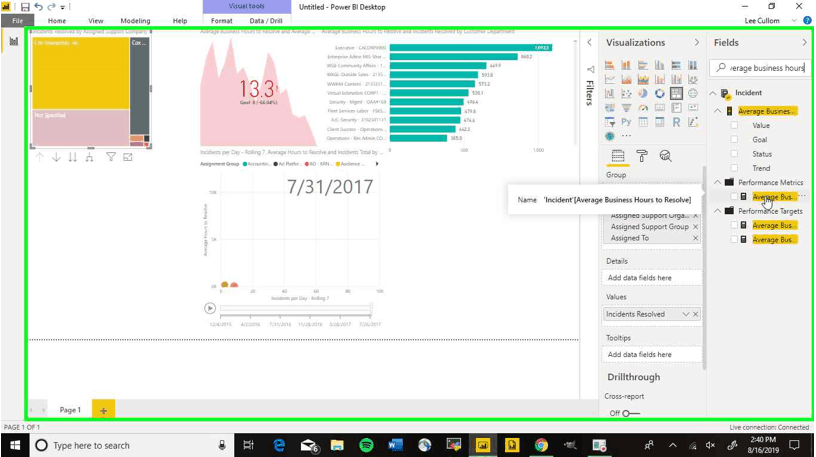Image resolution: width=816 pixels, height=457 pixels.
Task: Add a new page with plus button
Action: [103, 410]
